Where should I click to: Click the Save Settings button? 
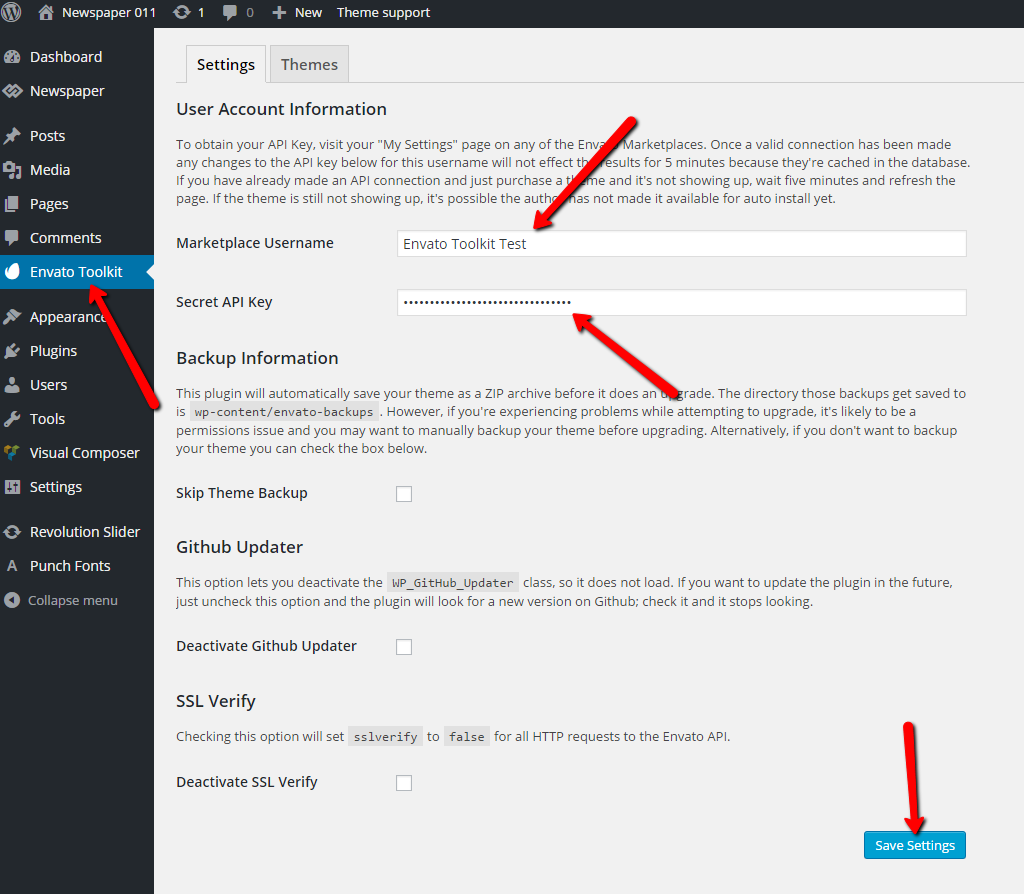click(914, 845)
